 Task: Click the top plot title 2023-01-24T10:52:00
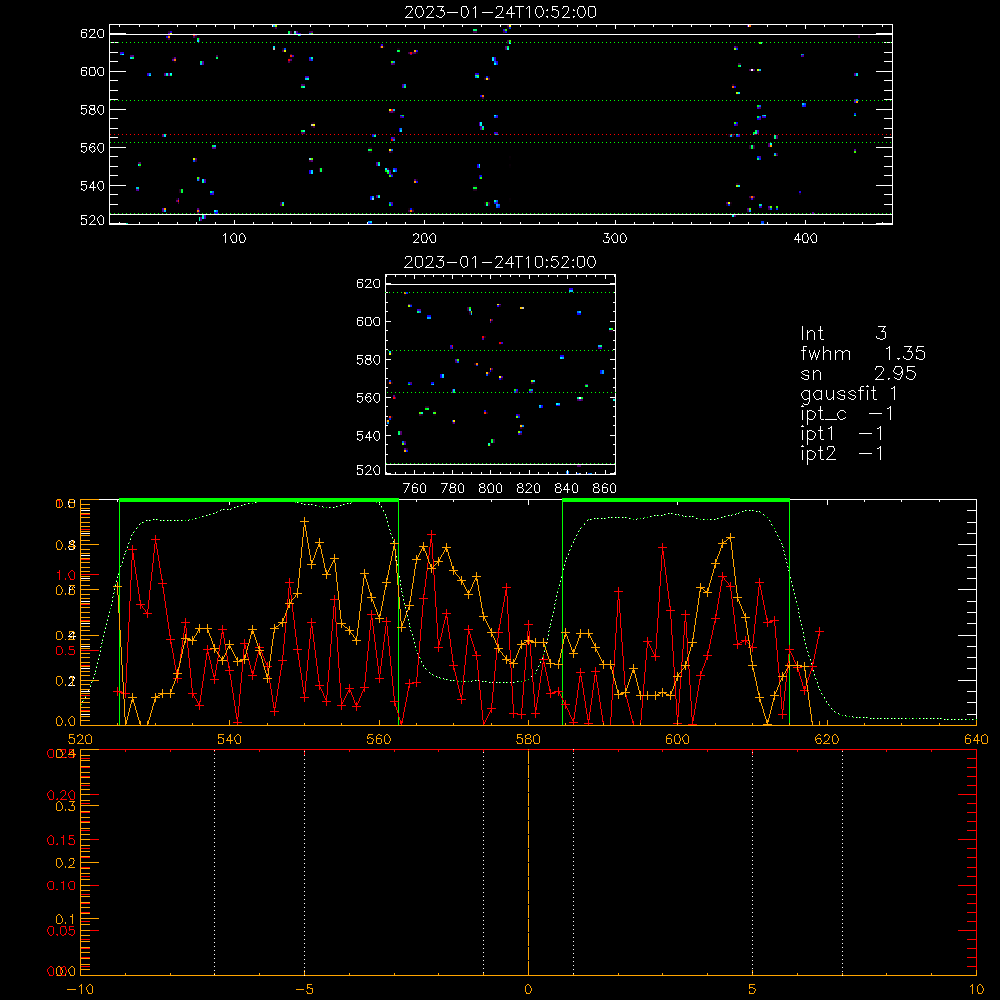(x=500, y=12)
